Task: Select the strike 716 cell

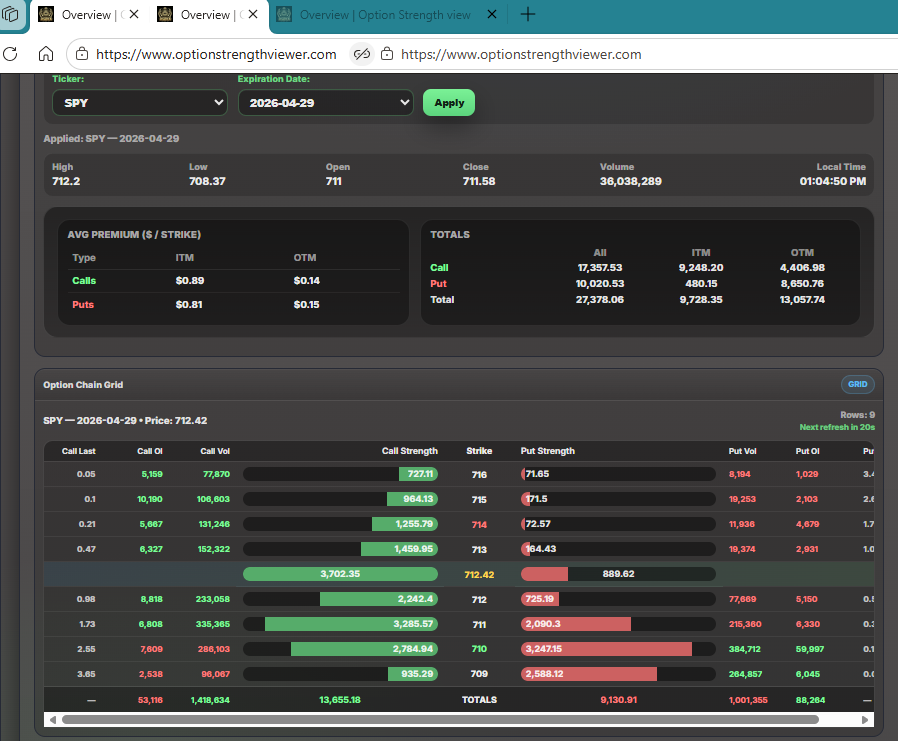Action: [x=479, y=475]
